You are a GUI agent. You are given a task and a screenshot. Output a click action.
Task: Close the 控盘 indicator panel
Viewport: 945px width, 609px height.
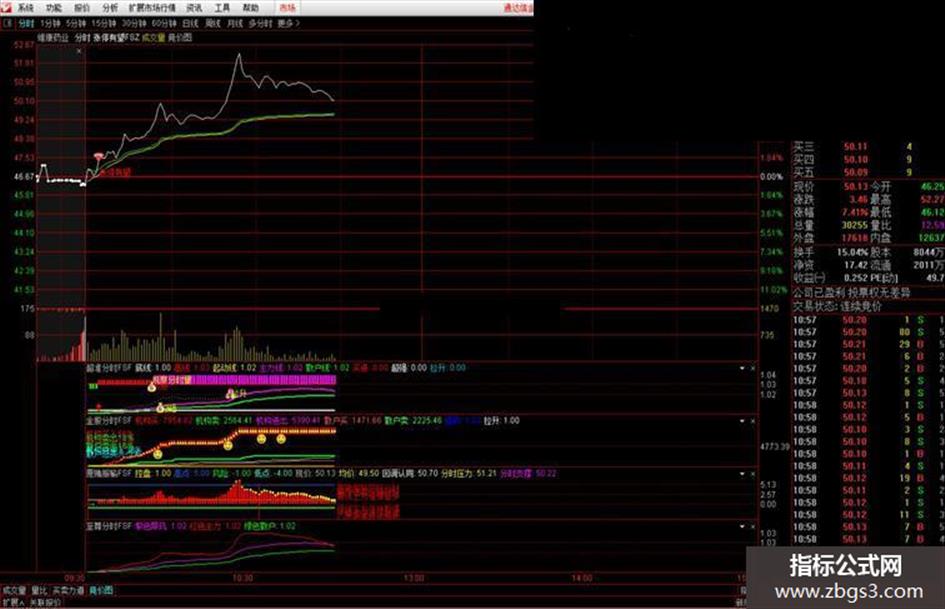(x=753, y=474)
